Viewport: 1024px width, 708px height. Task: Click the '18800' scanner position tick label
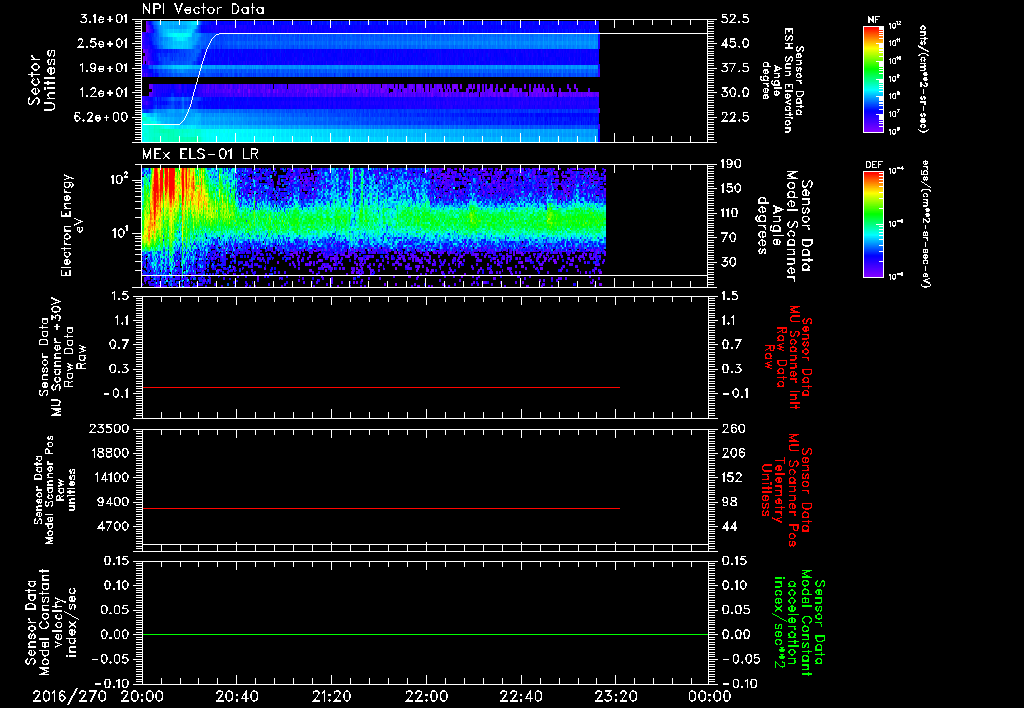coord(109,453)
